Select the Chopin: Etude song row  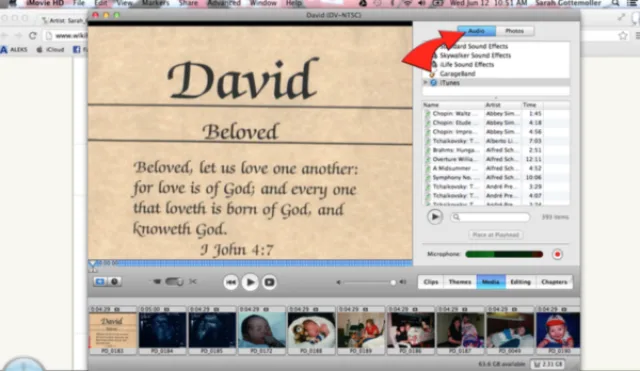tap(496, 122)
